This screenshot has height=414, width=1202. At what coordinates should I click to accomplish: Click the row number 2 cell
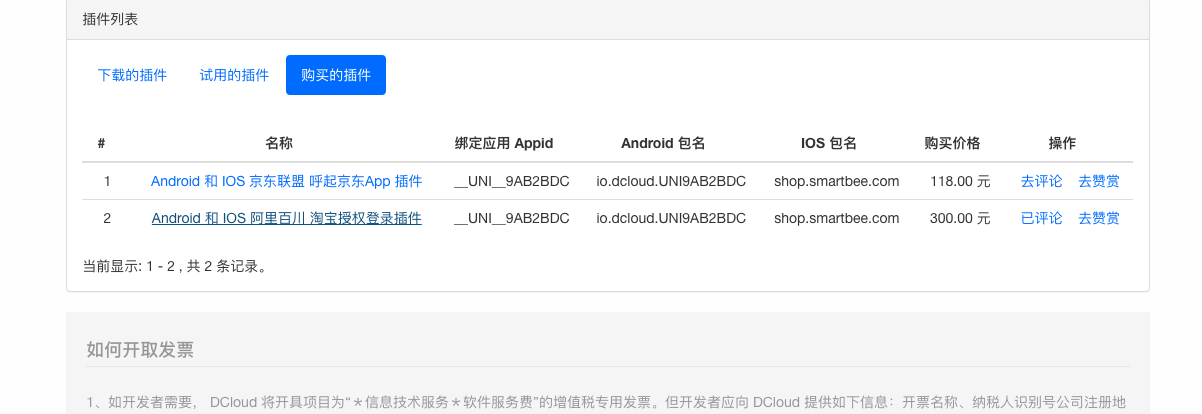point(107,217)
